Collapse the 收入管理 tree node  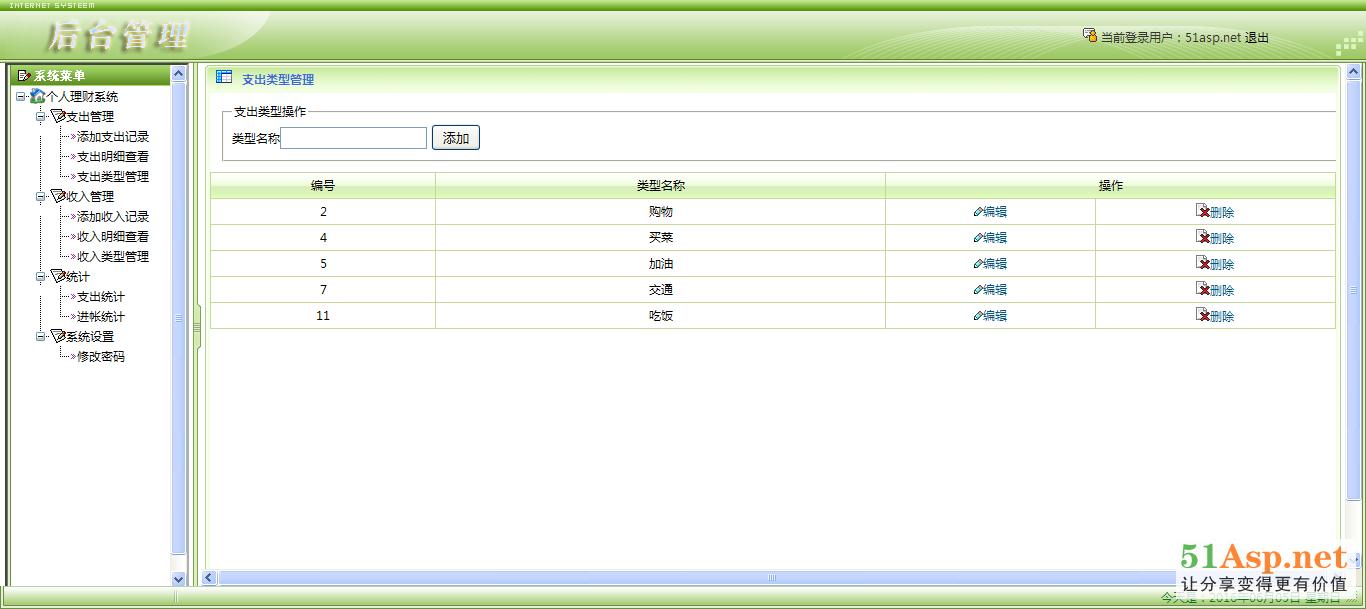tap(41, 197)
